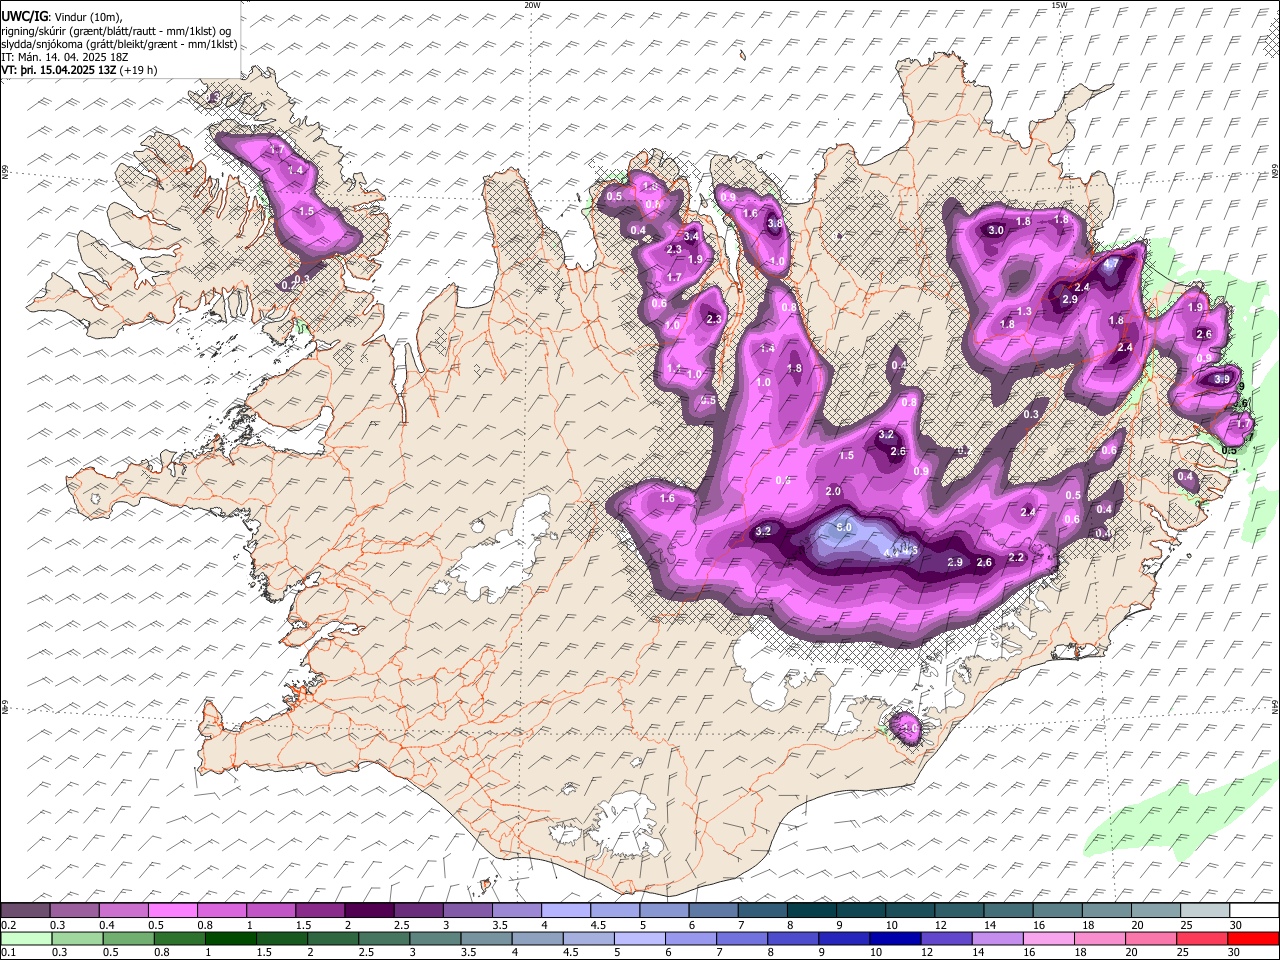Pick the darkest green lower legend swatch between 1 and 1.5

(230, 938)
